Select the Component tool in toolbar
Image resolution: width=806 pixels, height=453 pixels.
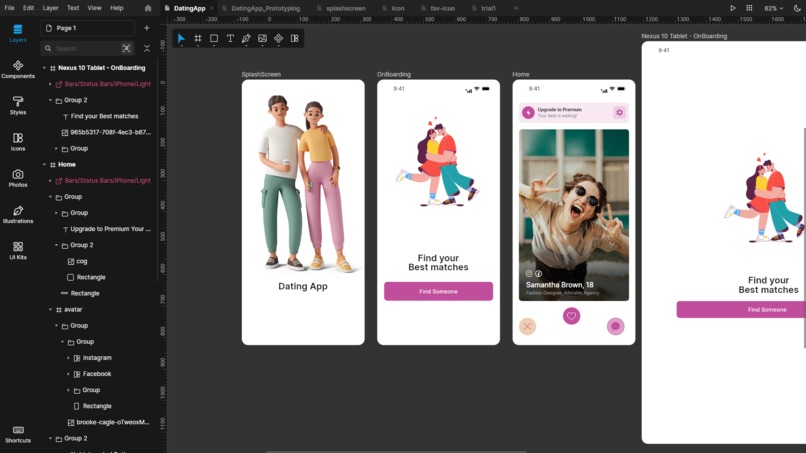pyautogui.click(x=278, y=39)
